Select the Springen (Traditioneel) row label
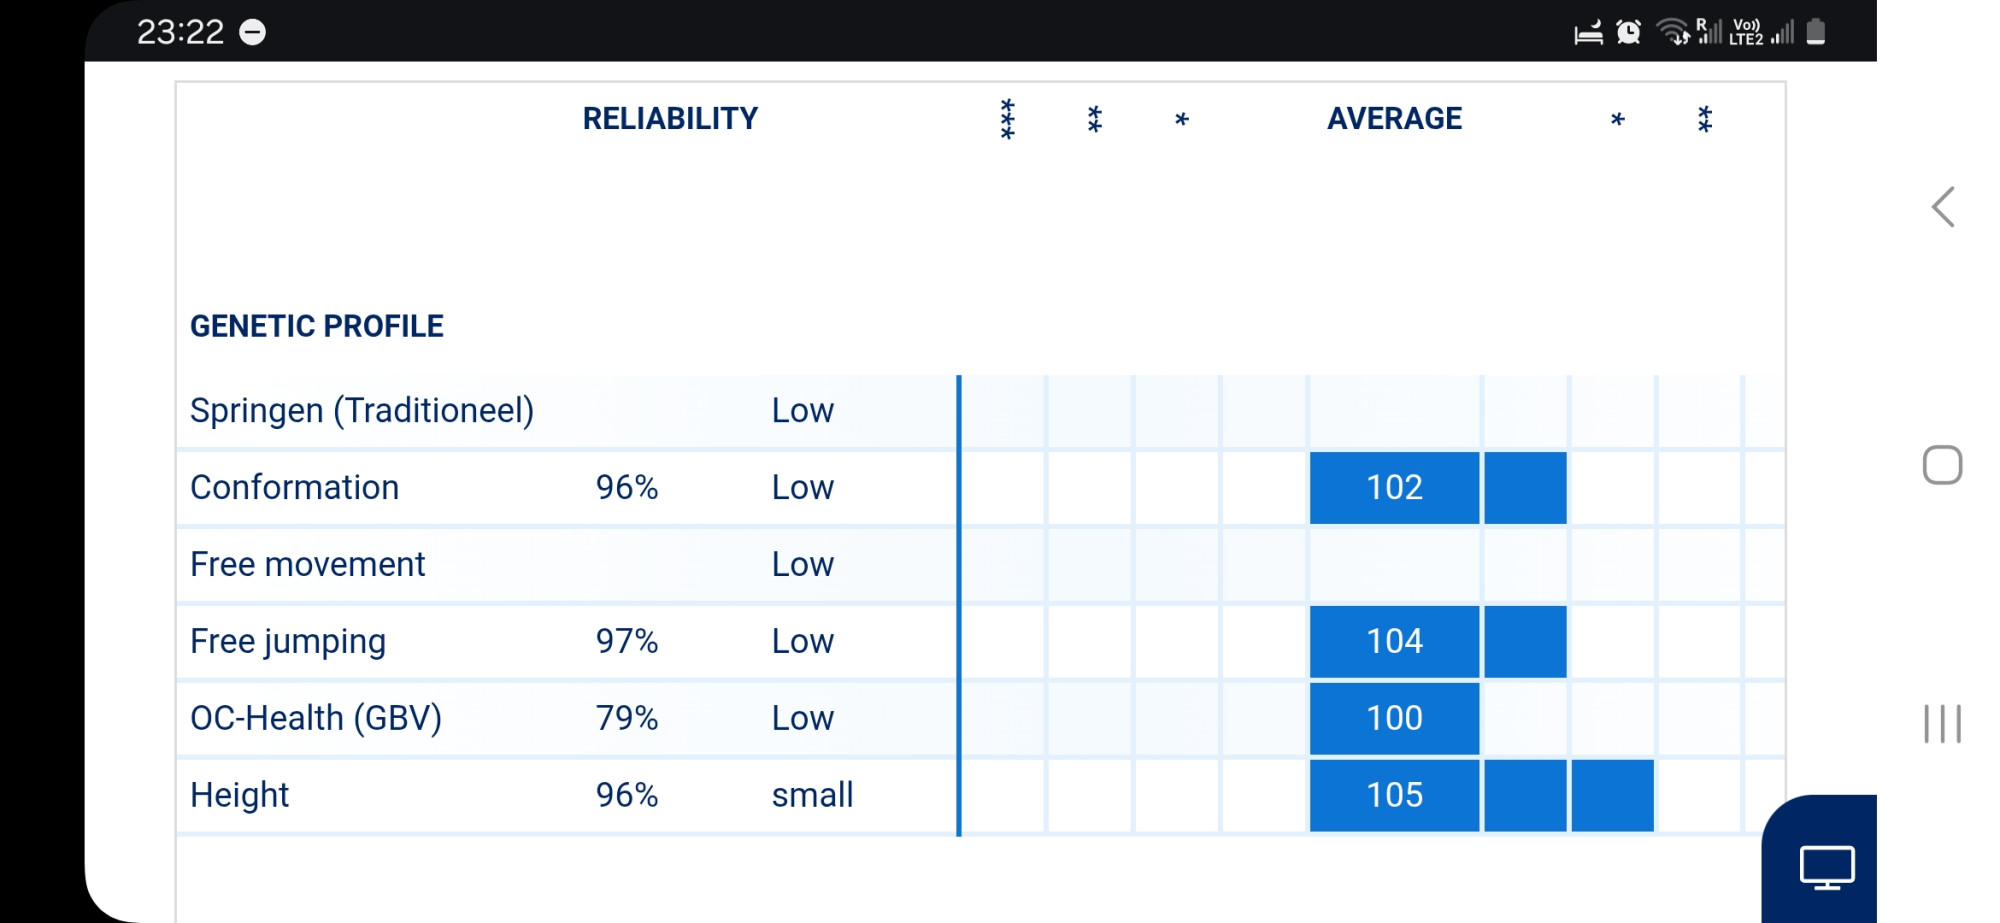The image size is (2000, 923). click(362, 411)
